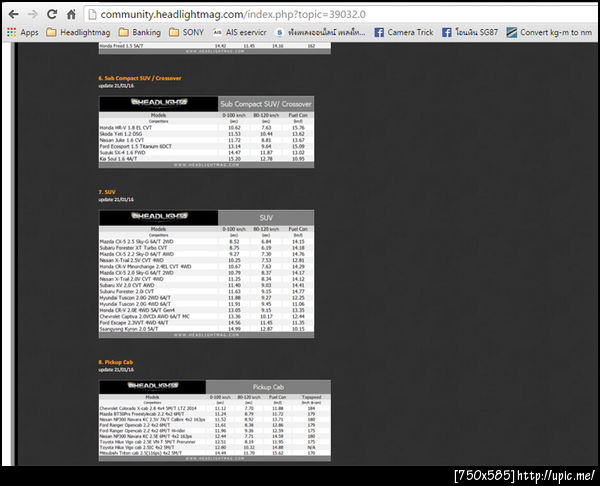This screenshot has height=486, width=600.
Task: Click the 'Suzuki SX-4 1.6 FWD' row
Action: pyautogui.click(x=207, y=152)
